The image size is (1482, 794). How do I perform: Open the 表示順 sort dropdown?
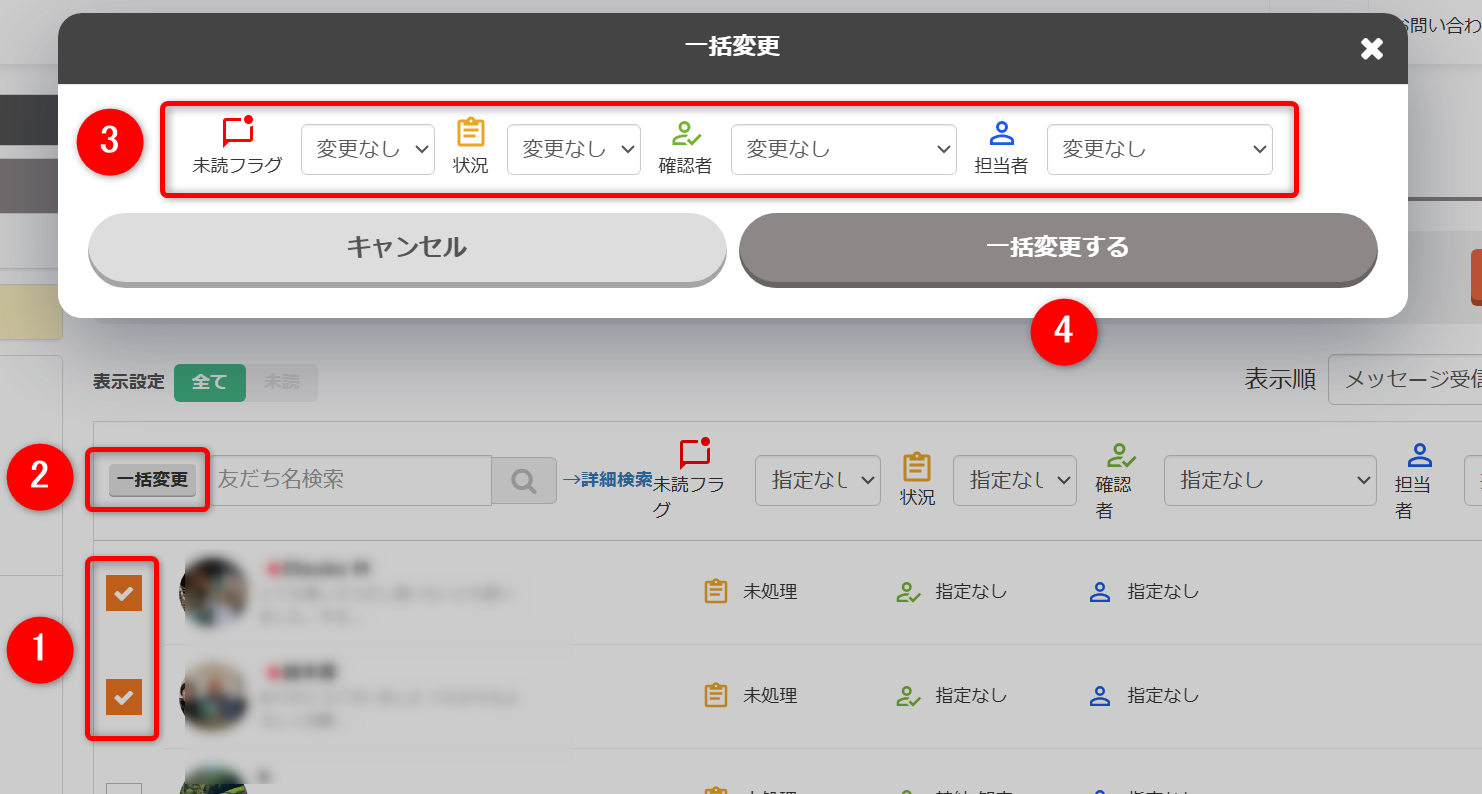(x=1405, y=380)
